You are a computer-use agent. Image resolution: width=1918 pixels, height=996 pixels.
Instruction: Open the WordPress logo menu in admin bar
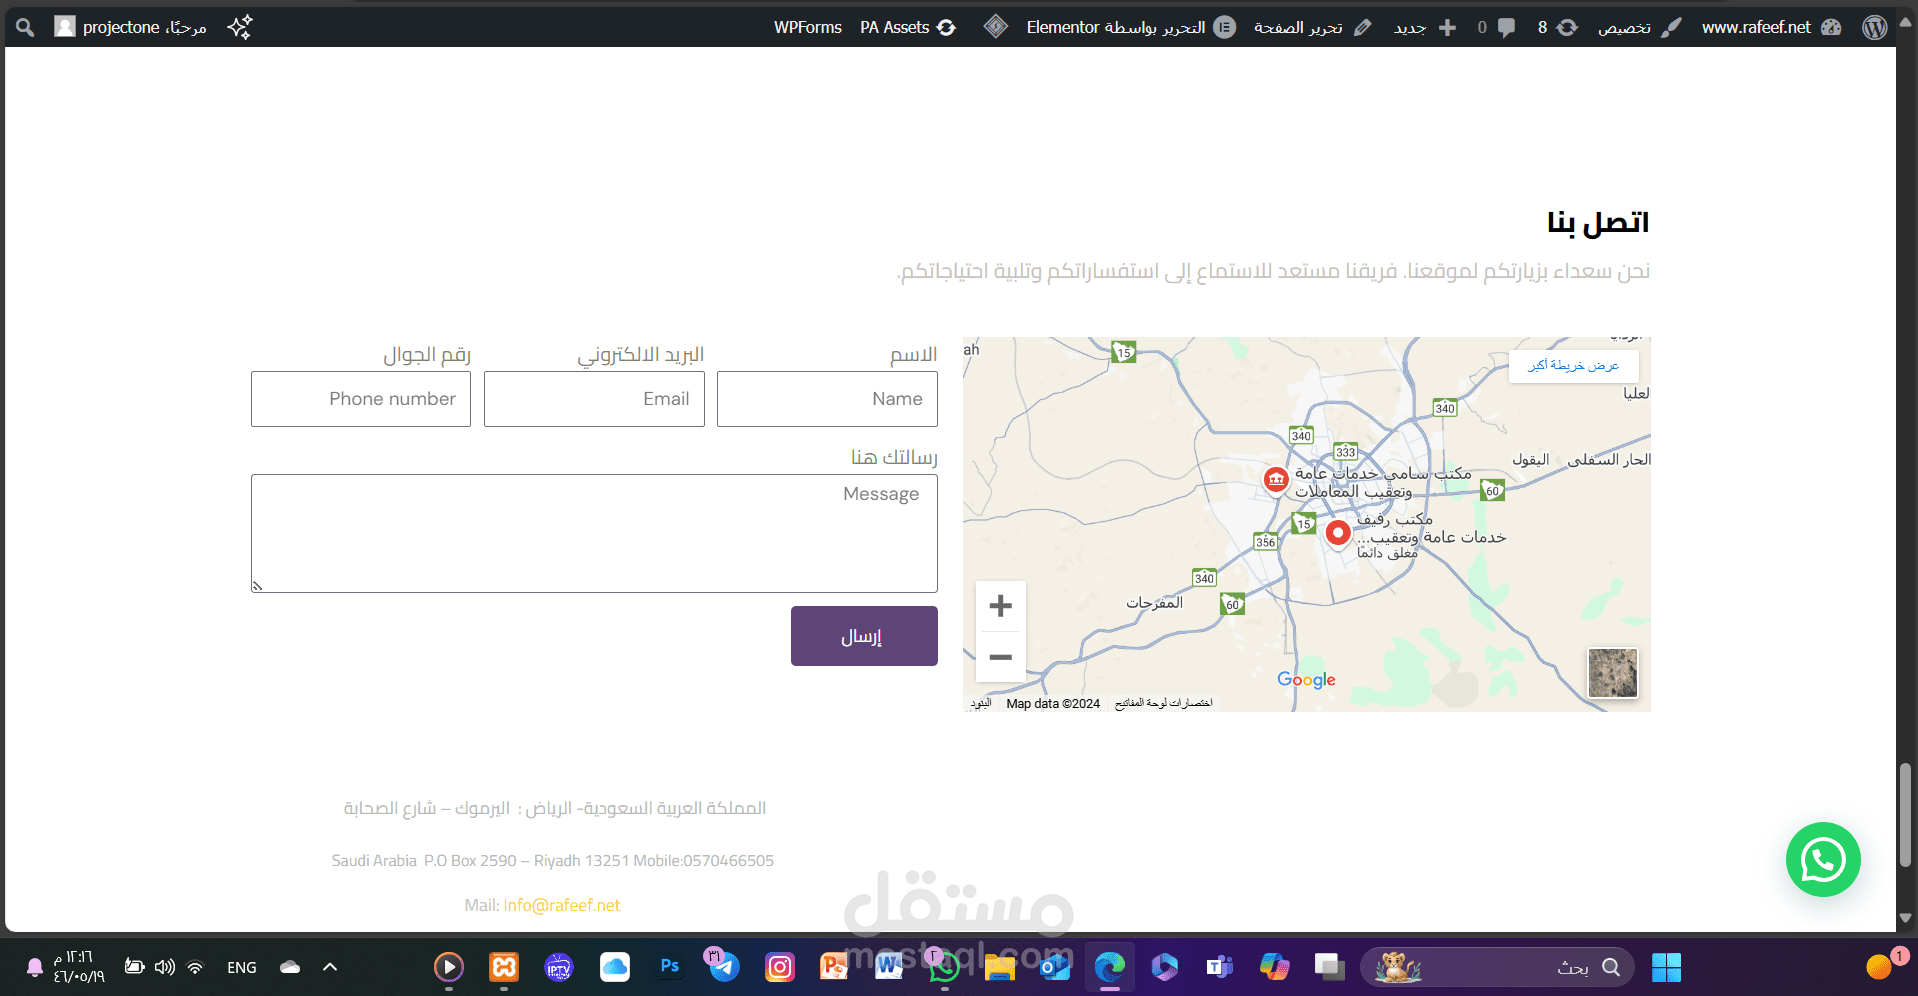1875,27
